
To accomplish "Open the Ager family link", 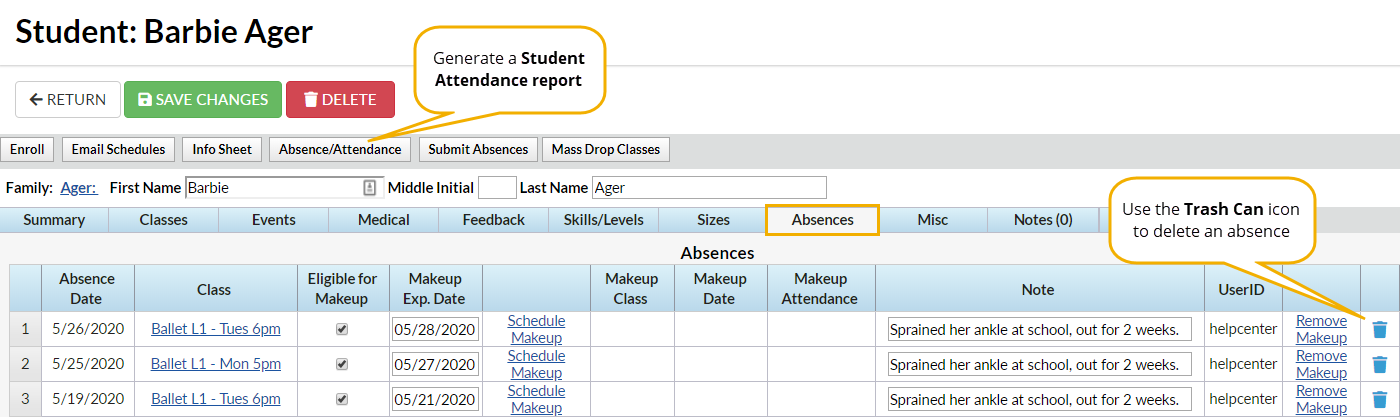I will (78, 187).
